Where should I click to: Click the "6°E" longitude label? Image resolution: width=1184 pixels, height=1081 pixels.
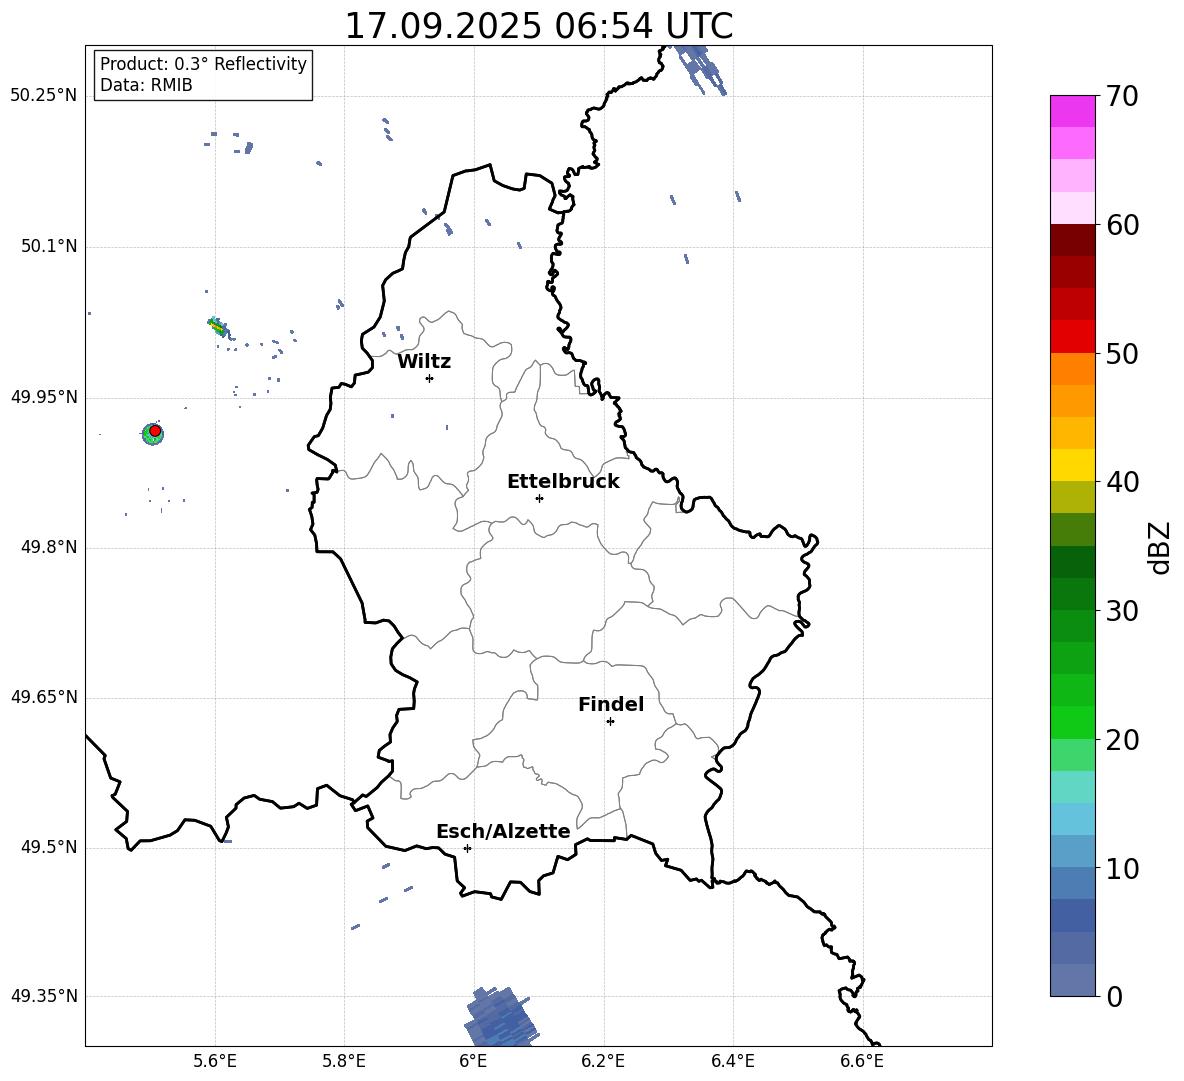[473, 1061]
